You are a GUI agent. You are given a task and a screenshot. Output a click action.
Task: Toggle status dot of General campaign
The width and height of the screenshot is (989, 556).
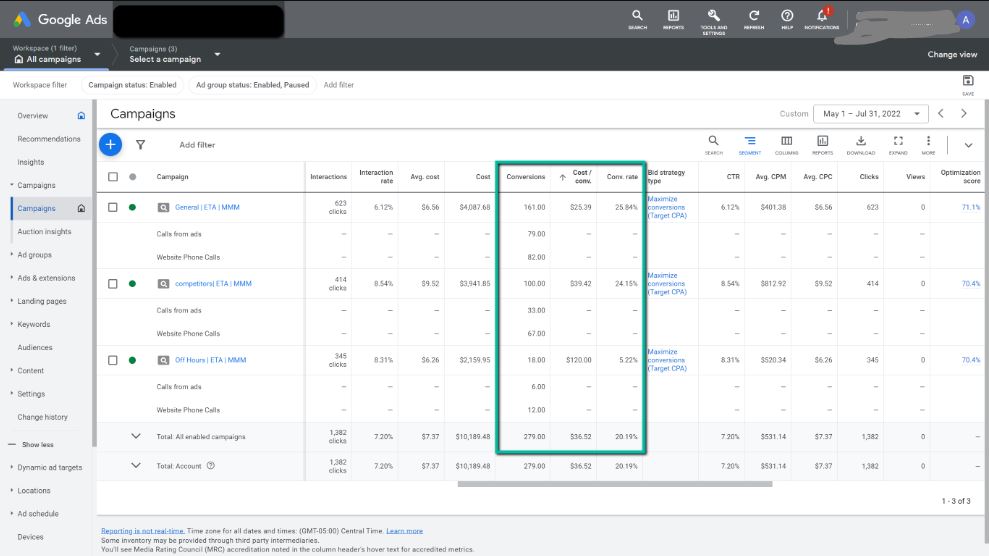(132, 207)
